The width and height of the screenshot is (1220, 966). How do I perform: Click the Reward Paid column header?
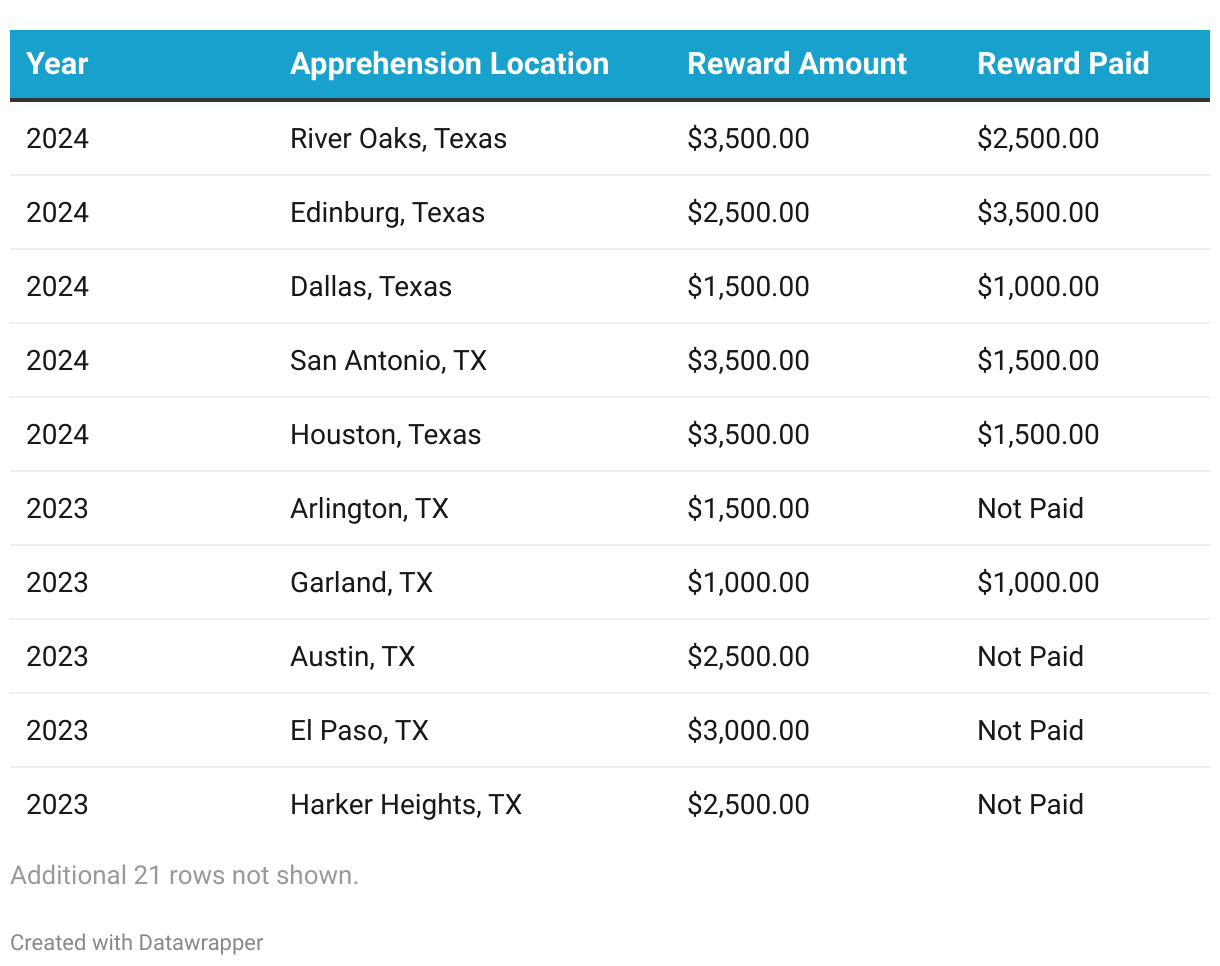click(1063, 64)
